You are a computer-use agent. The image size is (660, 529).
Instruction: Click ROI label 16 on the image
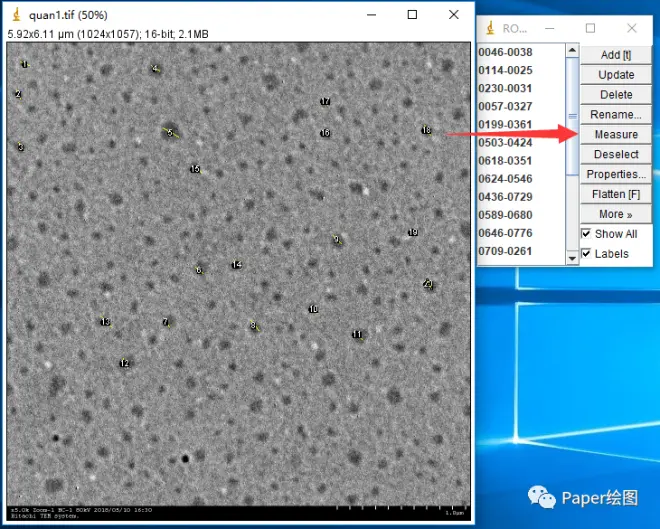pos(325,133)
